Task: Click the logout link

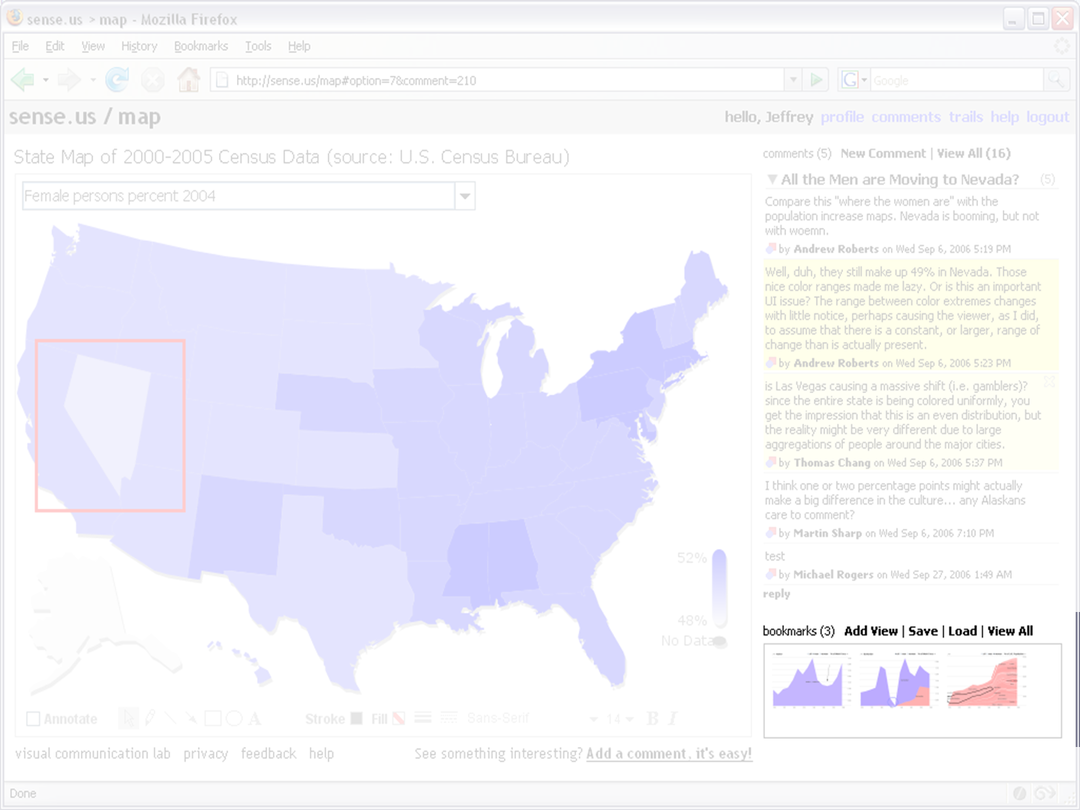Action: click(1047, 117)
